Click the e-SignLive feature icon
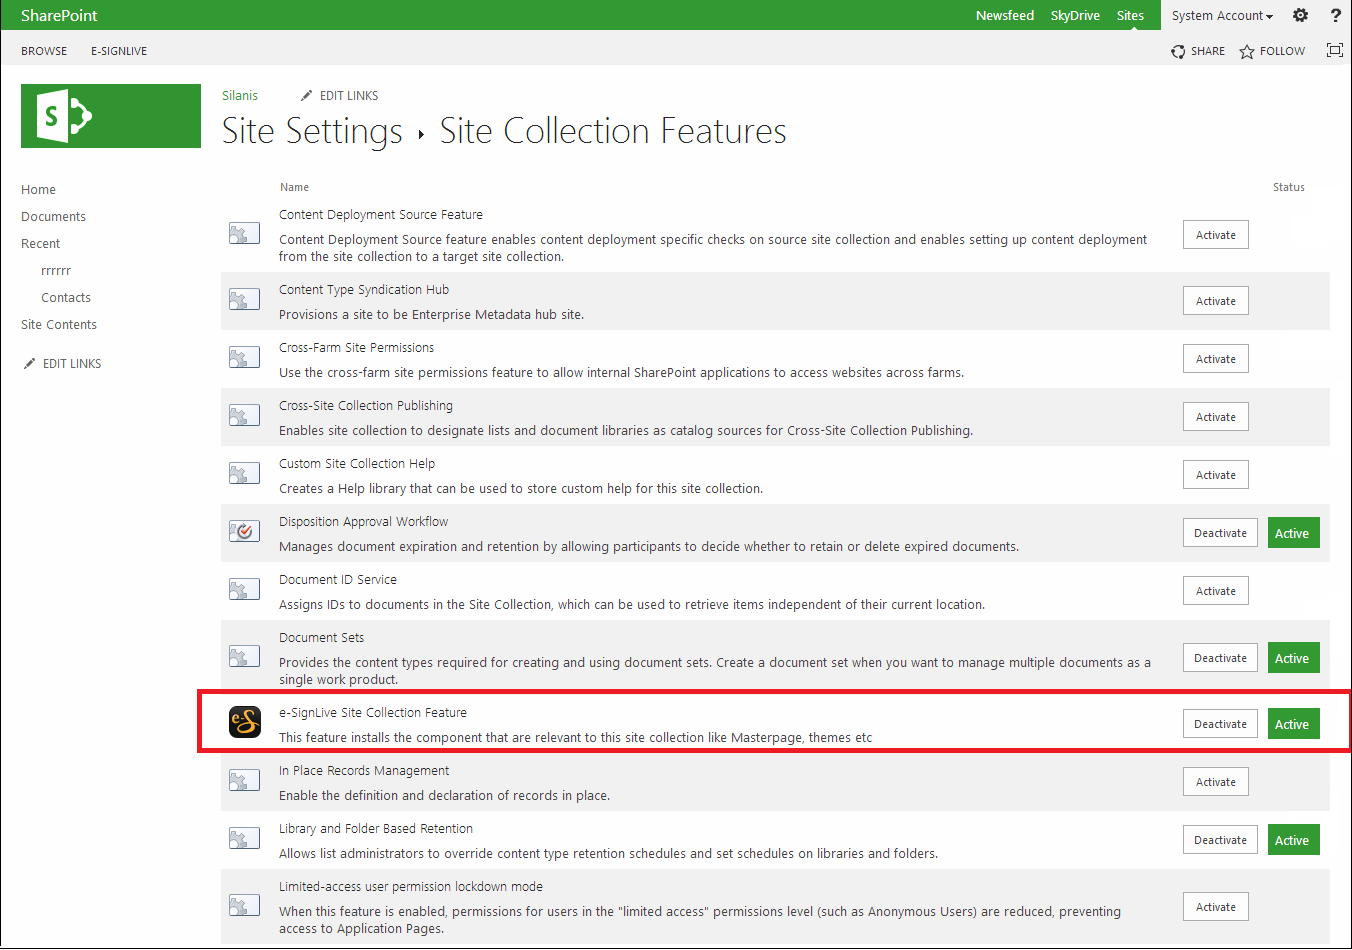1352x950 pixels. tap(245, 722)
